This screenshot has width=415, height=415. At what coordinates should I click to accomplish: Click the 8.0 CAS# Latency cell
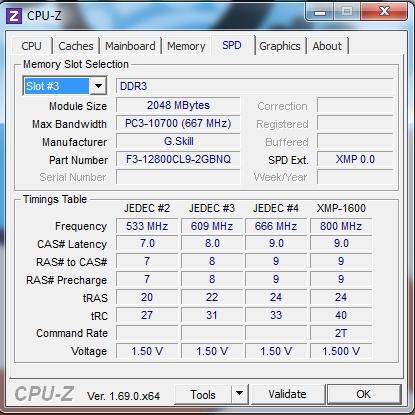click(x=212, y=244)
